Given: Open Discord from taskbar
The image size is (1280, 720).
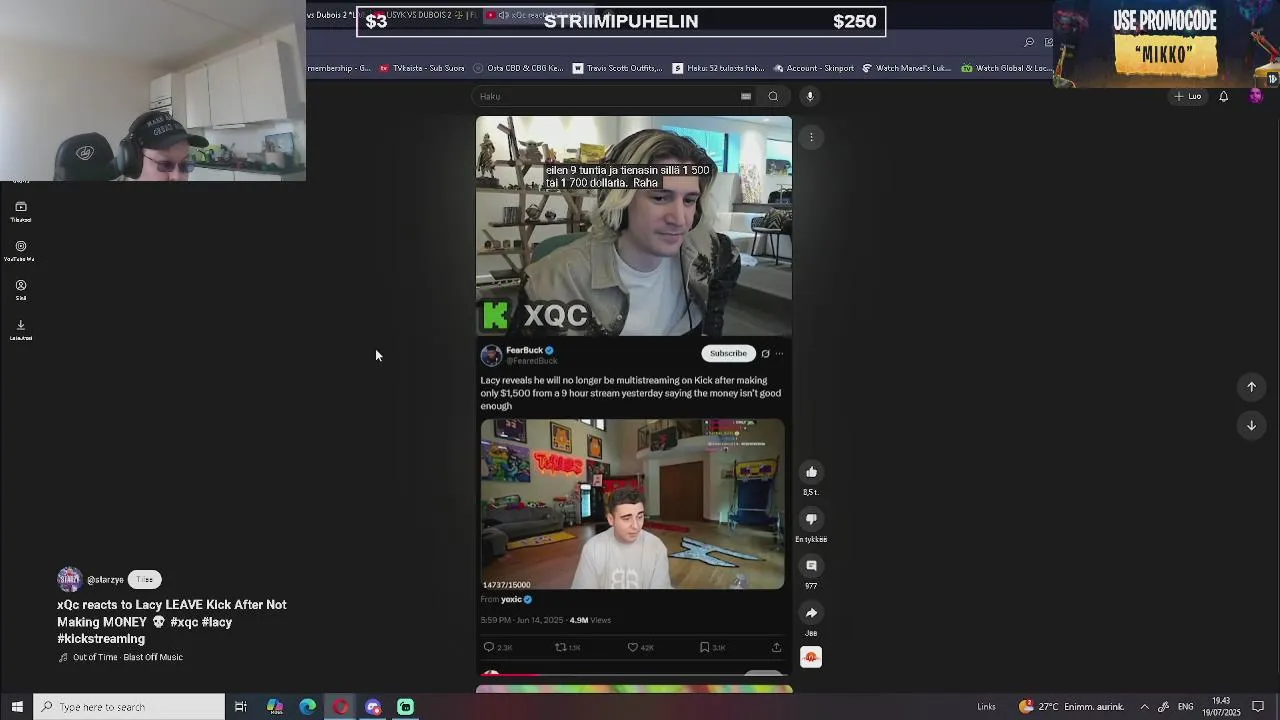Looking at the screenshot, I should tap(373, 707).
